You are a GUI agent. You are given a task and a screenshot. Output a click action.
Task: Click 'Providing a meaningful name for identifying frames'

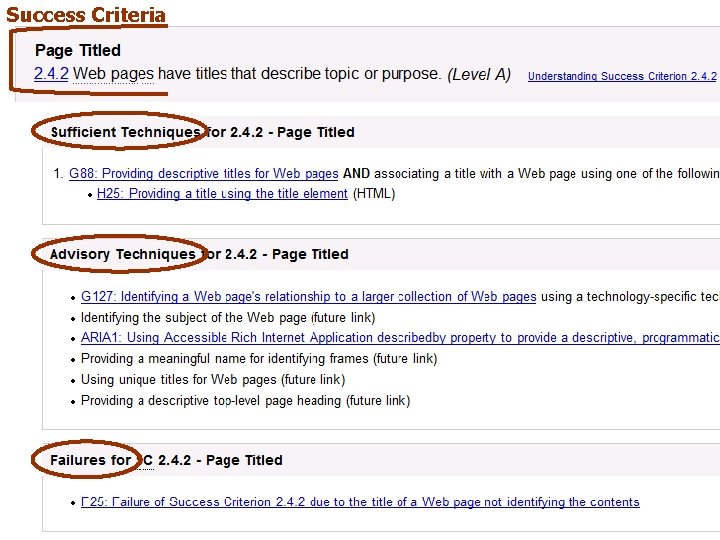[x=259, y=358]
